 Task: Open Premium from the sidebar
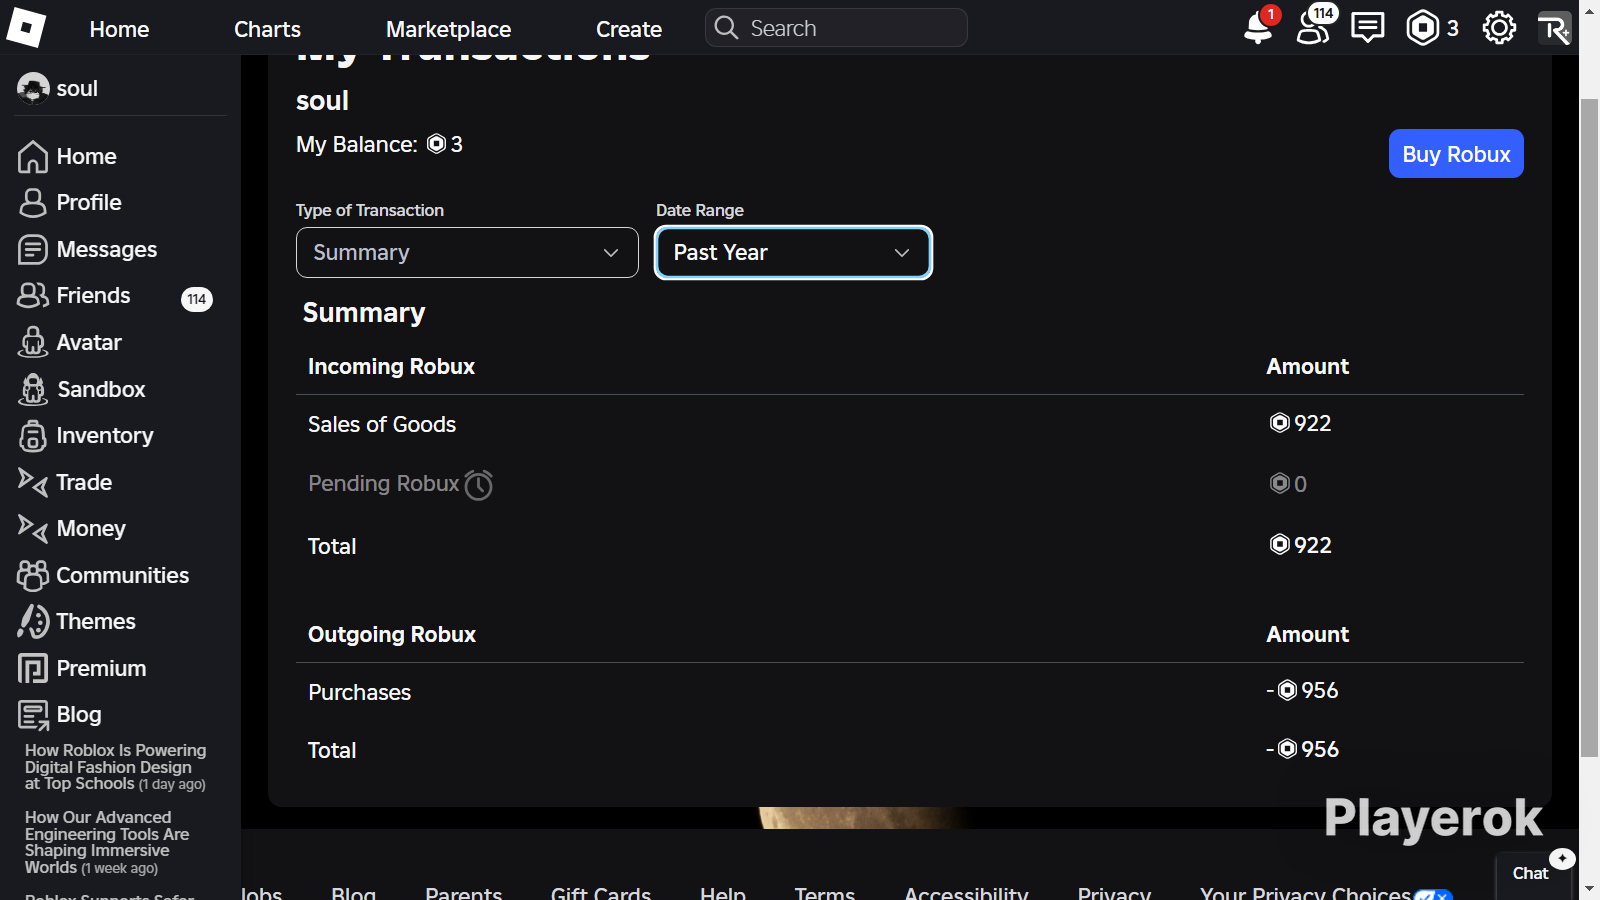(x=82, y=668)
